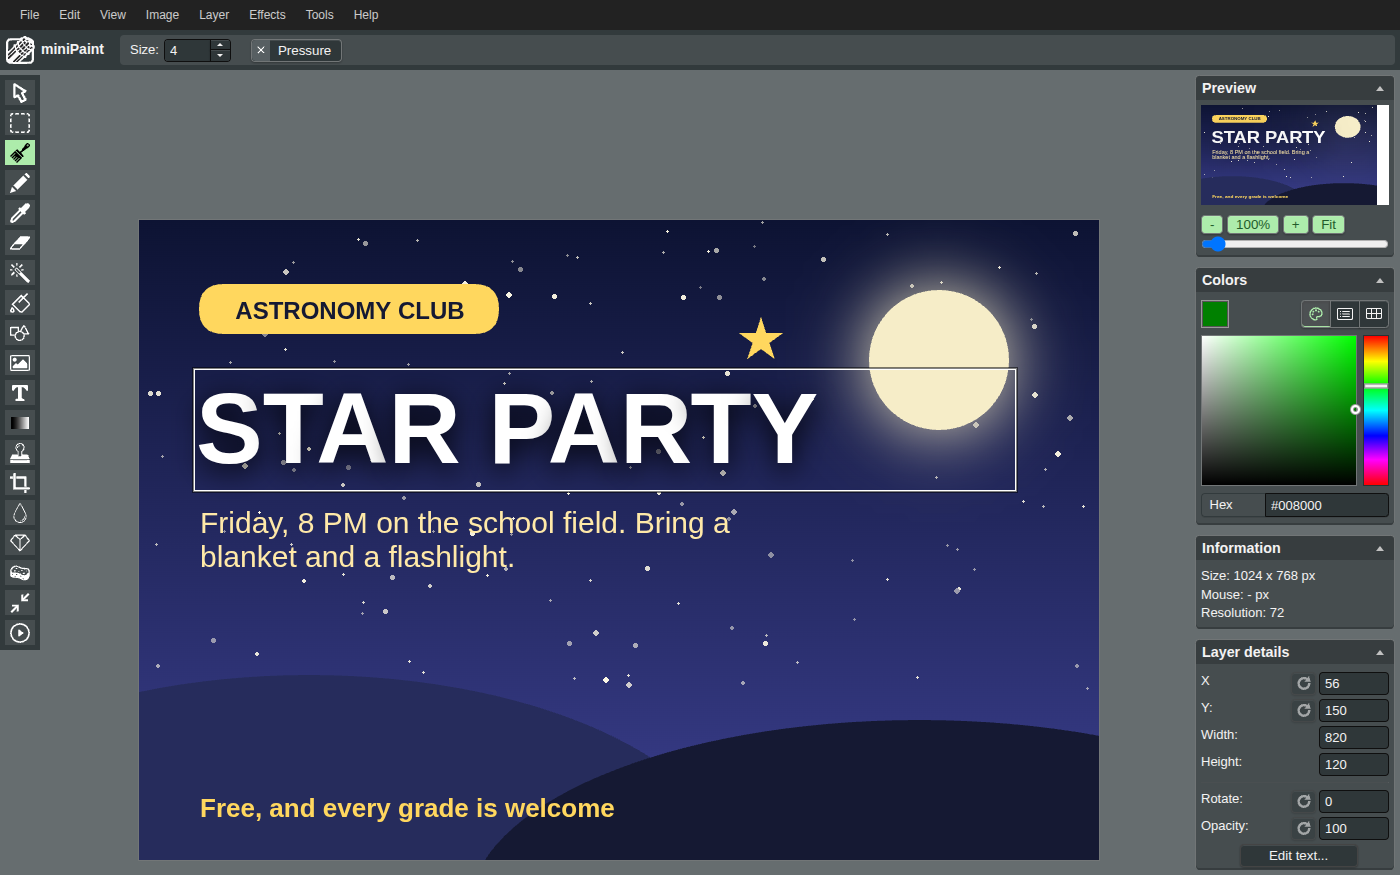Collapse the Preview panel

[1380, 89]
